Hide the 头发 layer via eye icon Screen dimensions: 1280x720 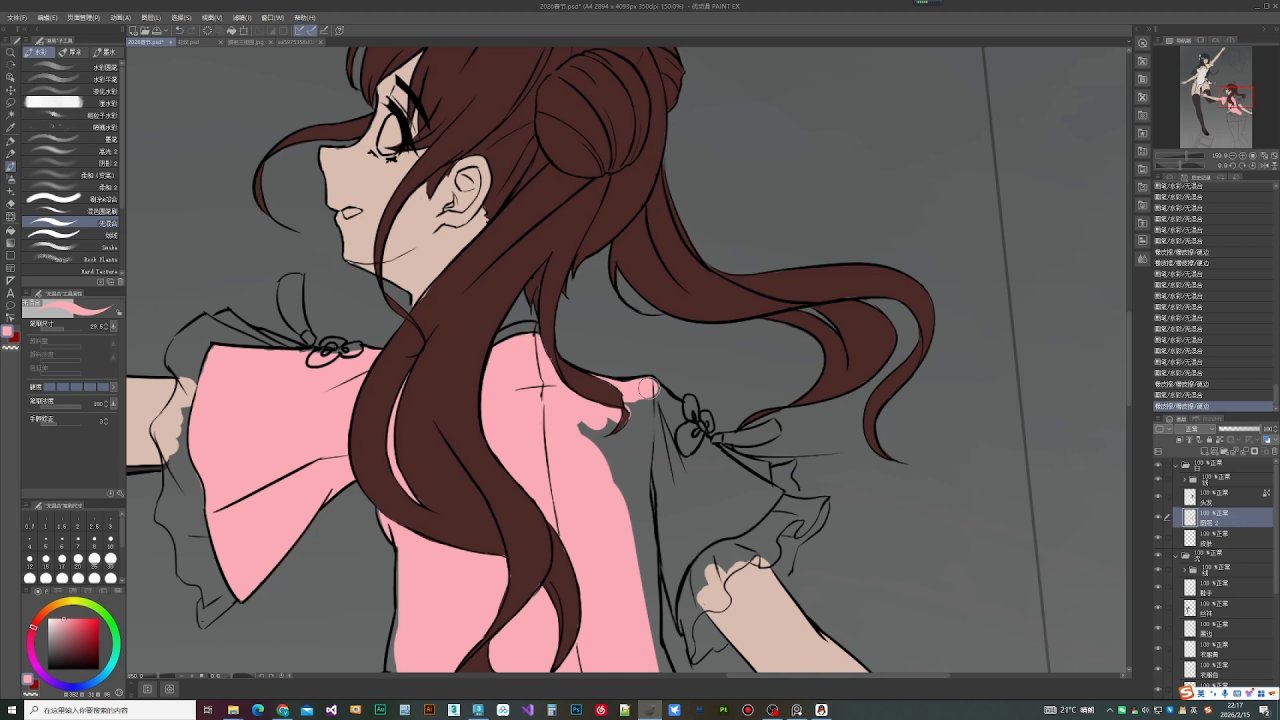[1158, 497]
